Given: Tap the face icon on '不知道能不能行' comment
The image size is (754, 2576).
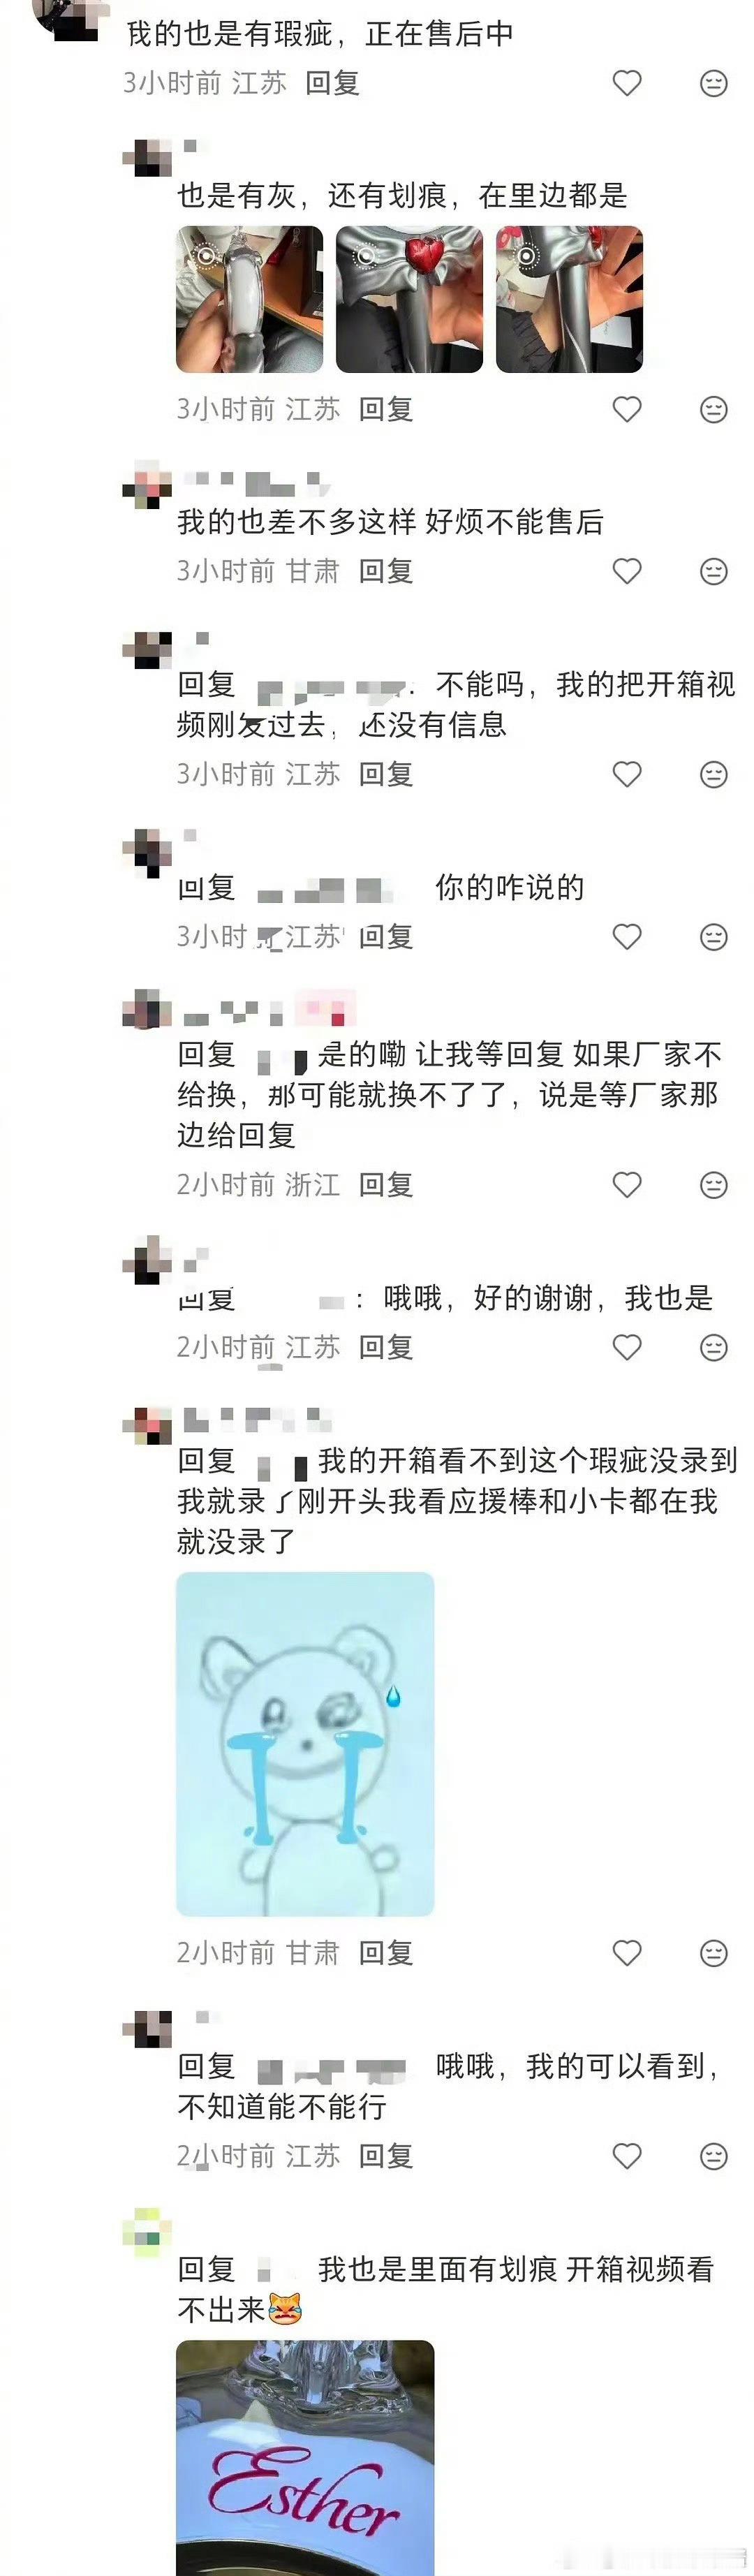Looking at the screenshot, I should coord(713,2156).
